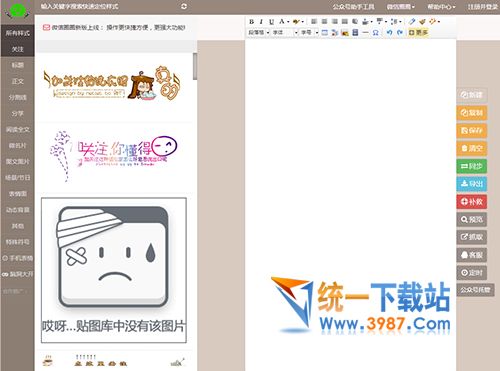
Task: Open the font family dropdown
Action: [284, 32]
